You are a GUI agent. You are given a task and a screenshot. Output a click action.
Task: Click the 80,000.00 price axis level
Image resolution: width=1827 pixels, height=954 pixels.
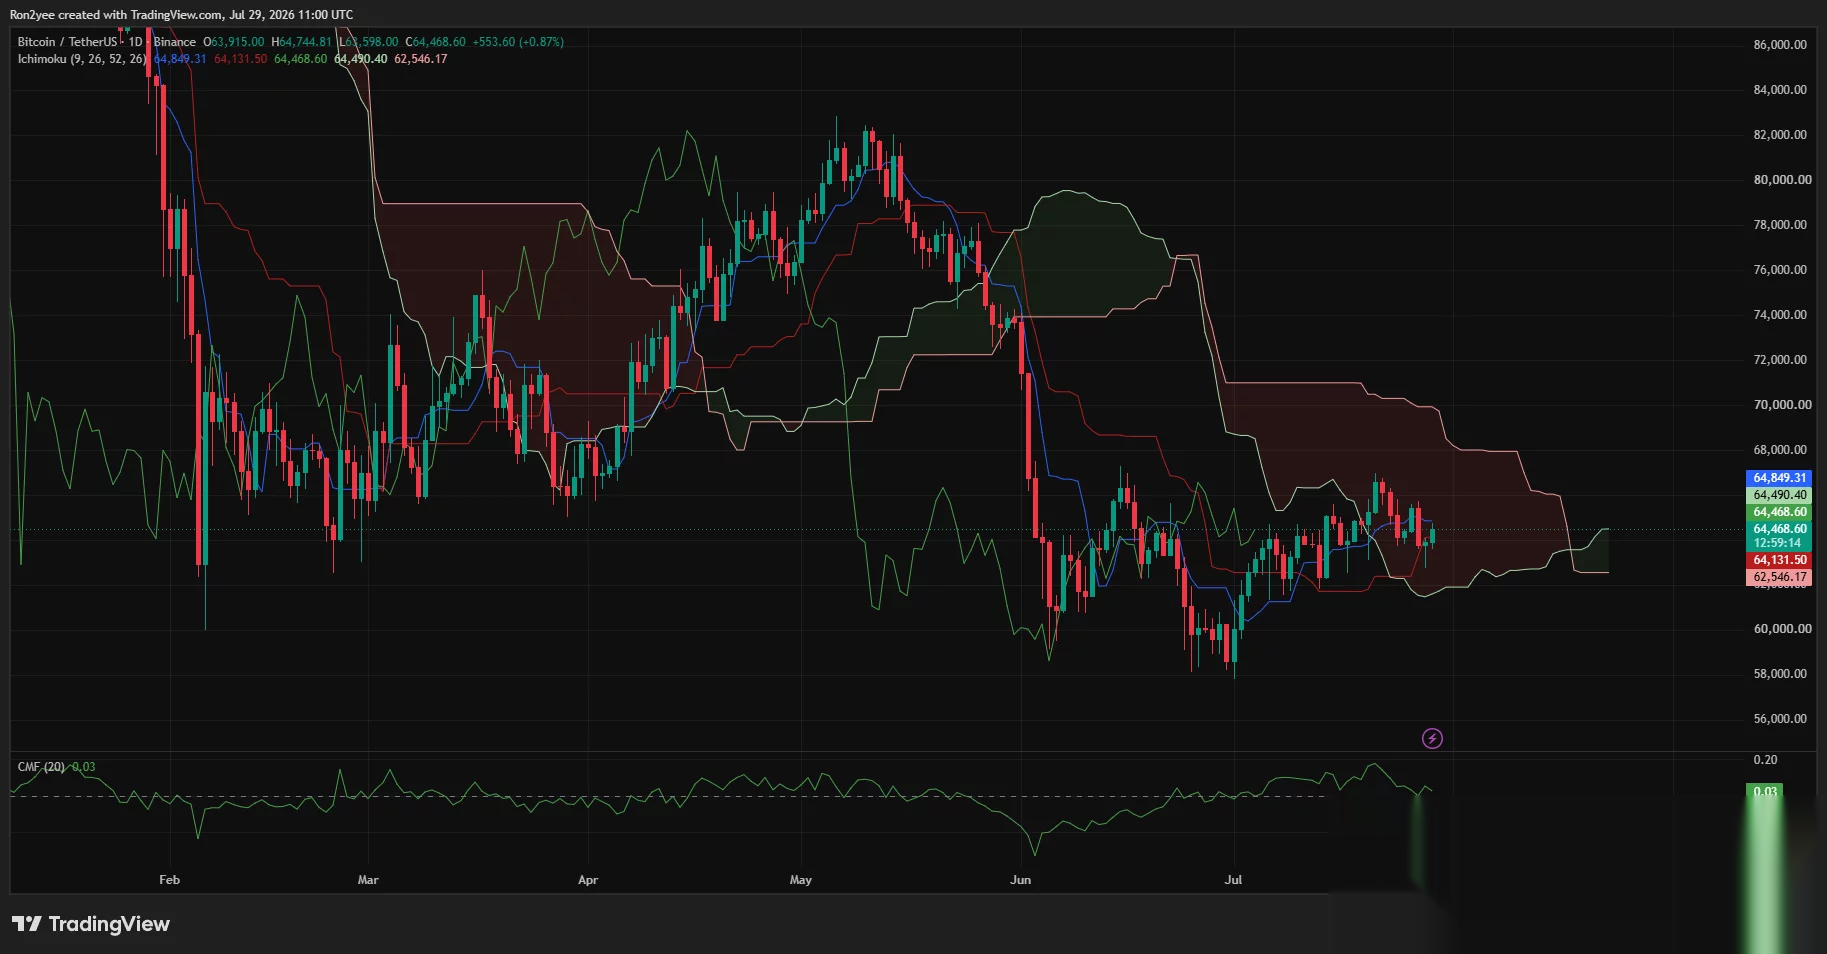click(1782, 180)
